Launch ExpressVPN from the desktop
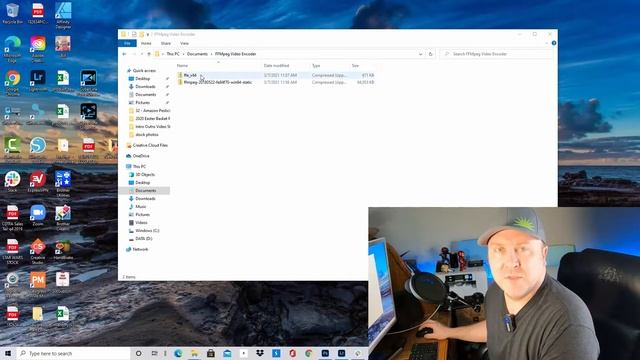Viewport: 640px width, 360px height. click(x=38, y=182)
